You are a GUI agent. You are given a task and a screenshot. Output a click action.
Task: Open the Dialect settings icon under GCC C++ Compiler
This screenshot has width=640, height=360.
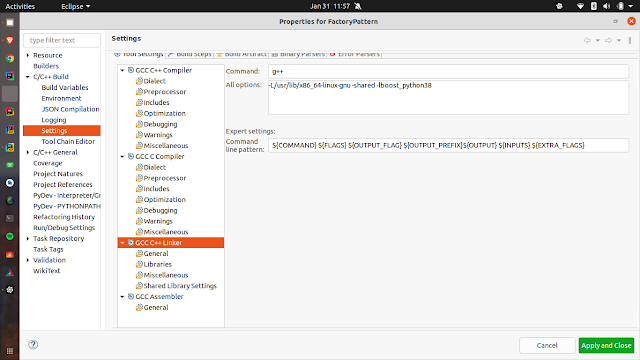[x=139, y=81]
